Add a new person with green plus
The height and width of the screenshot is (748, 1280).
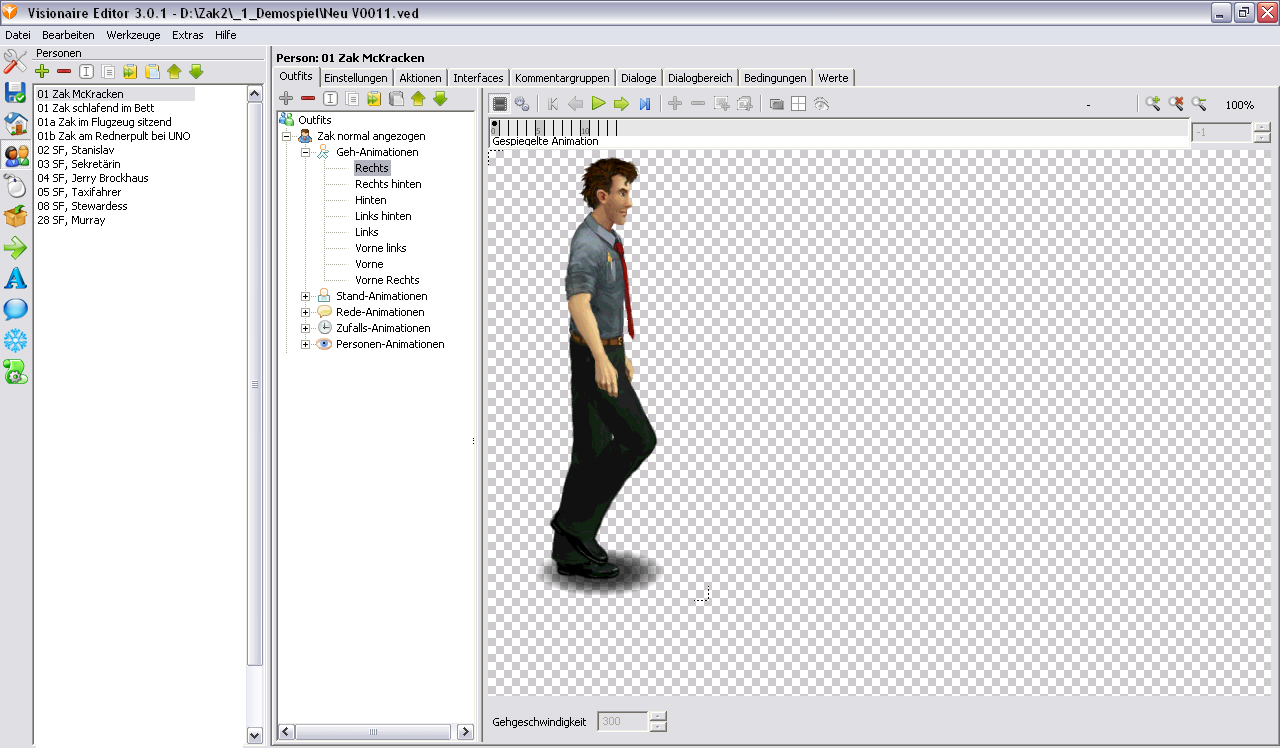point(42,71)
